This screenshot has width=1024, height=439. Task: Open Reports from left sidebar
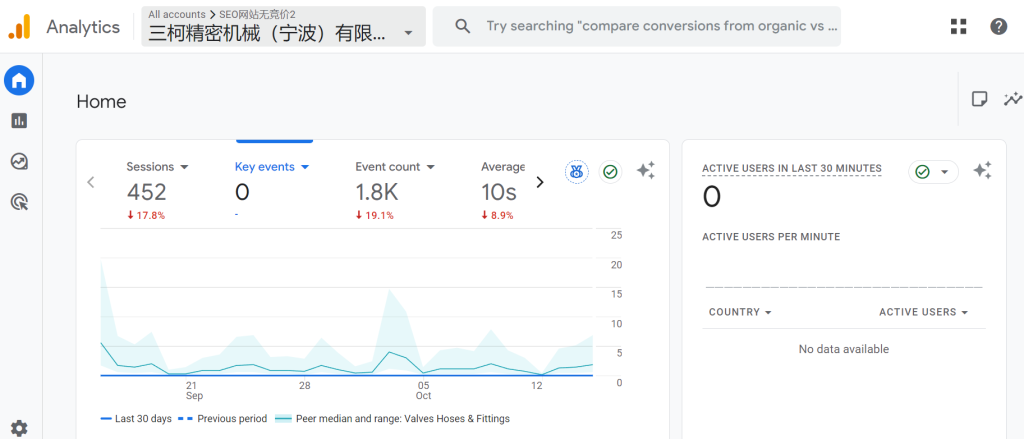coord(19,121)
